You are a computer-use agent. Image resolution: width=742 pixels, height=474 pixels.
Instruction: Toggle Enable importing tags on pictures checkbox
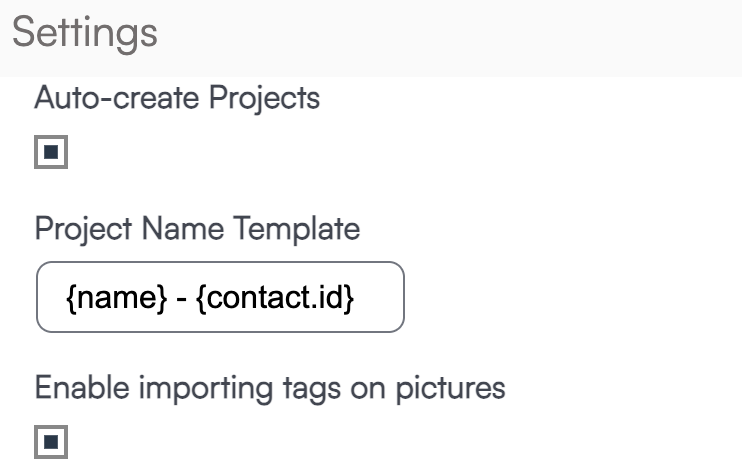click(51, 440)
